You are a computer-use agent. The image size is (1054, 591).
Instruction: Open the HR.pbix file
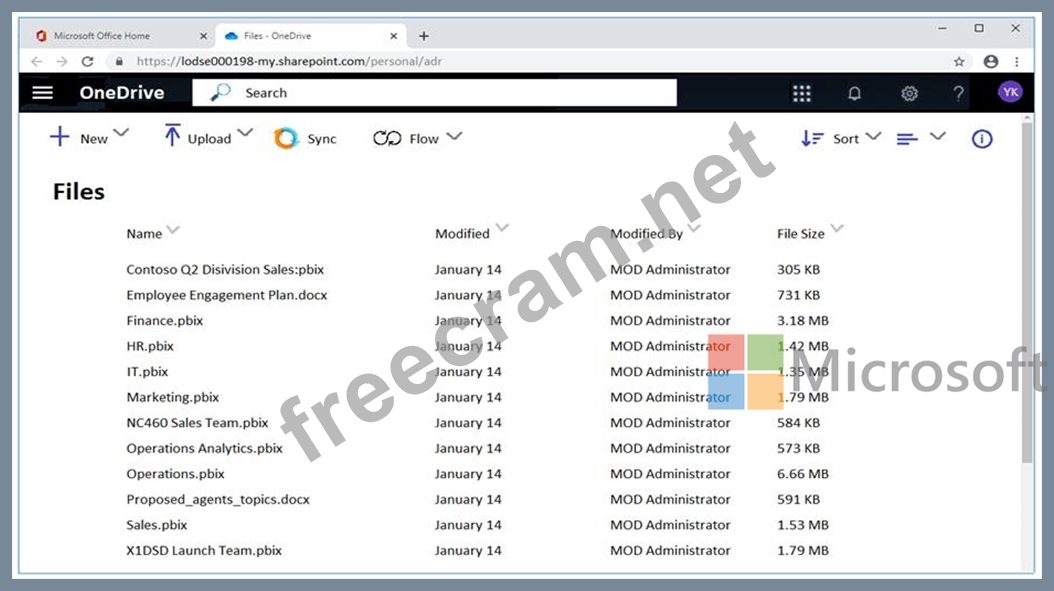pos(150,346)
